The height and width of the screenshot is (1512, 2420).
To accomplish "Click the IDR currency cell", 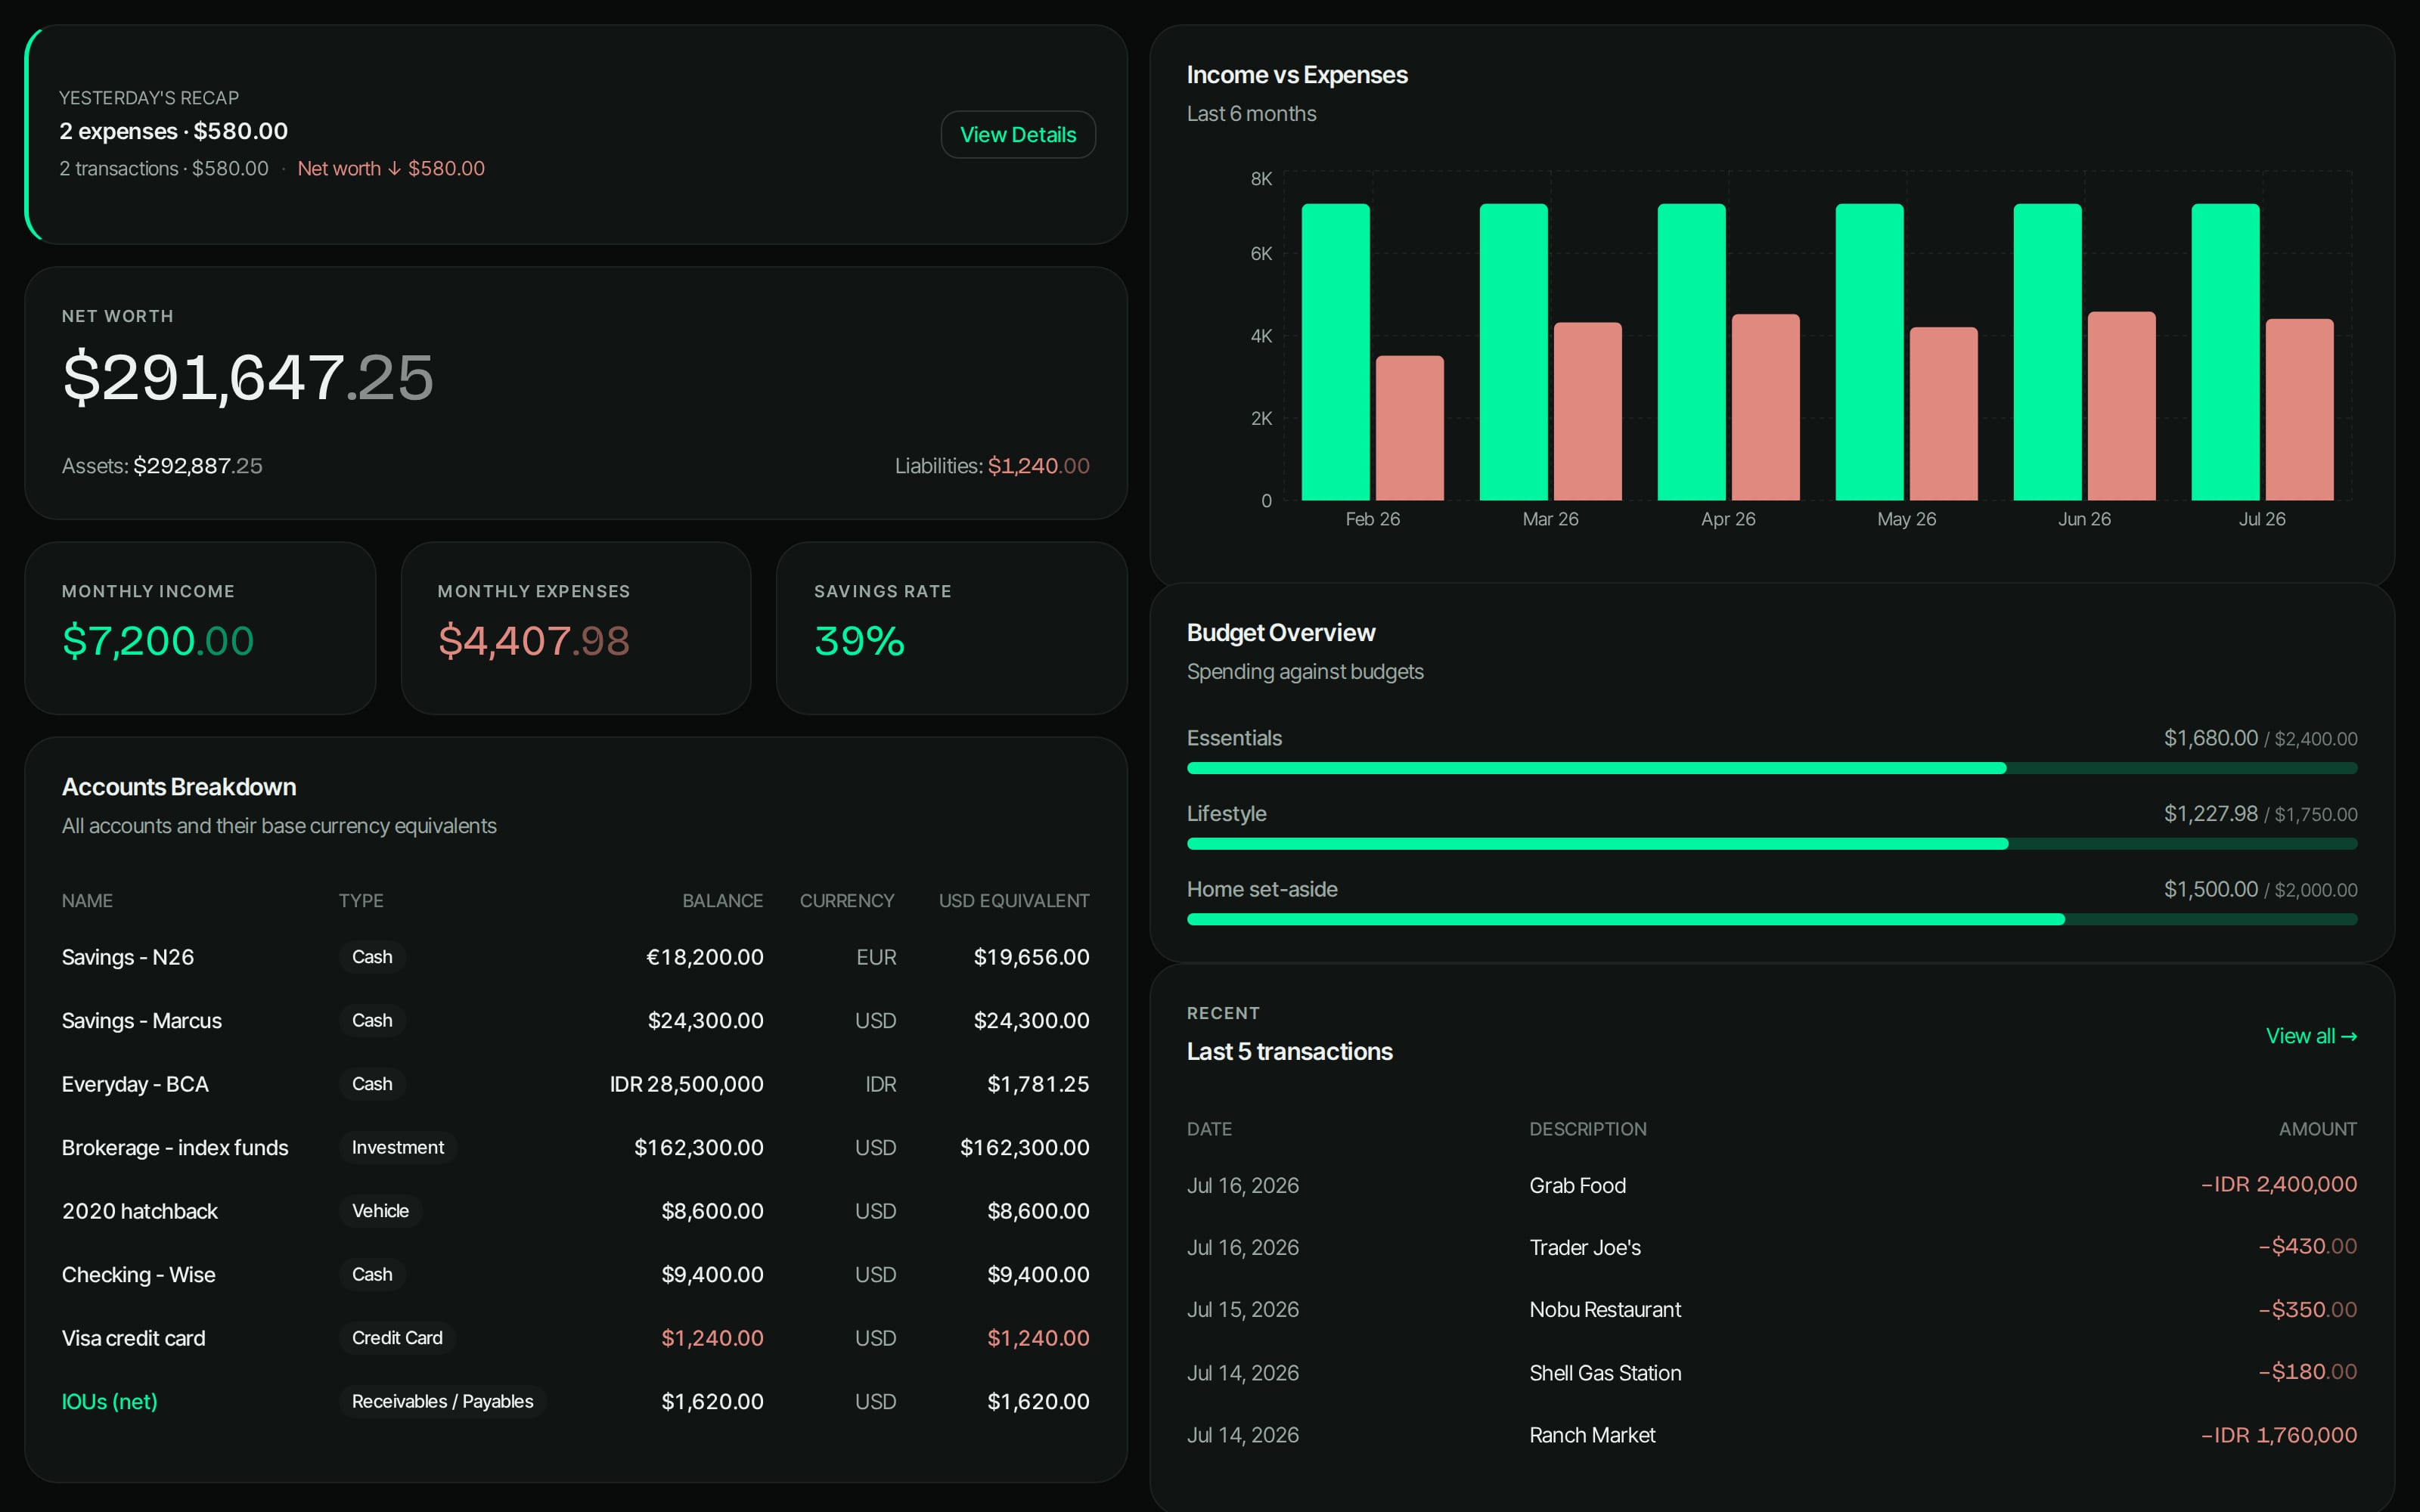I will coord(881,1084).
